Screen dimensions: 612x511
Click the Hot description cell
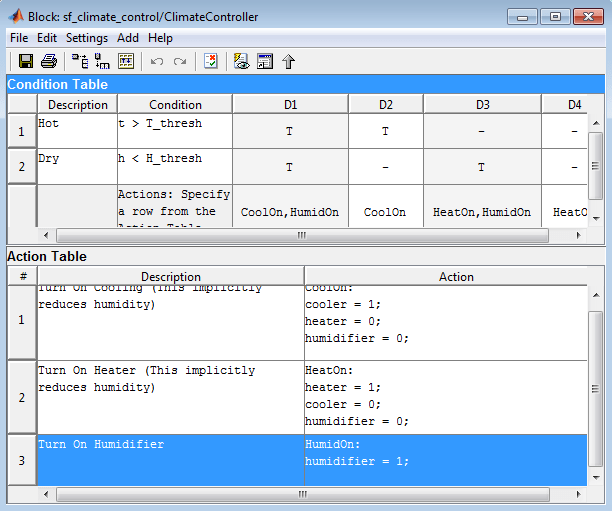click(77, 131)
